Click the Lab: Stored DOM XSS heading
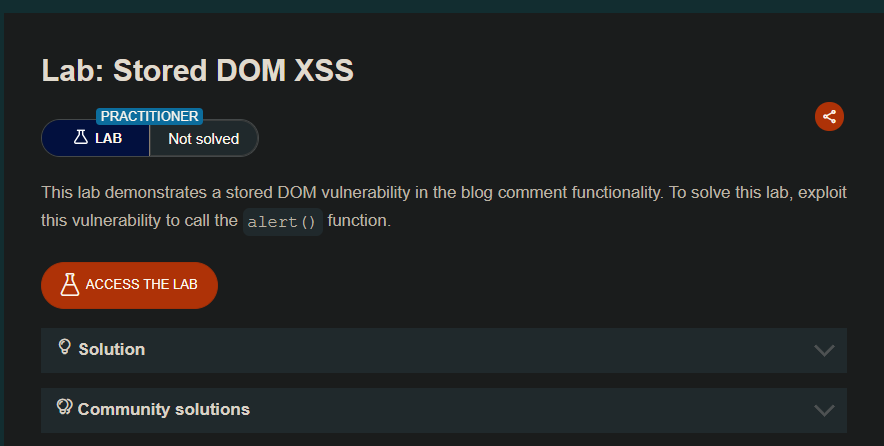This screenshot has height=446, width=884. (x=198, y=71)
